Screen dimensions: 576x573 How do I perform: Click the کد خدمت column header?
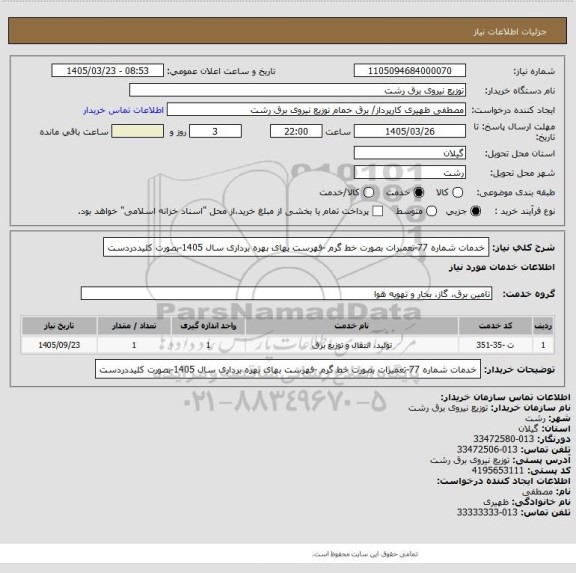tap(495, 326)
